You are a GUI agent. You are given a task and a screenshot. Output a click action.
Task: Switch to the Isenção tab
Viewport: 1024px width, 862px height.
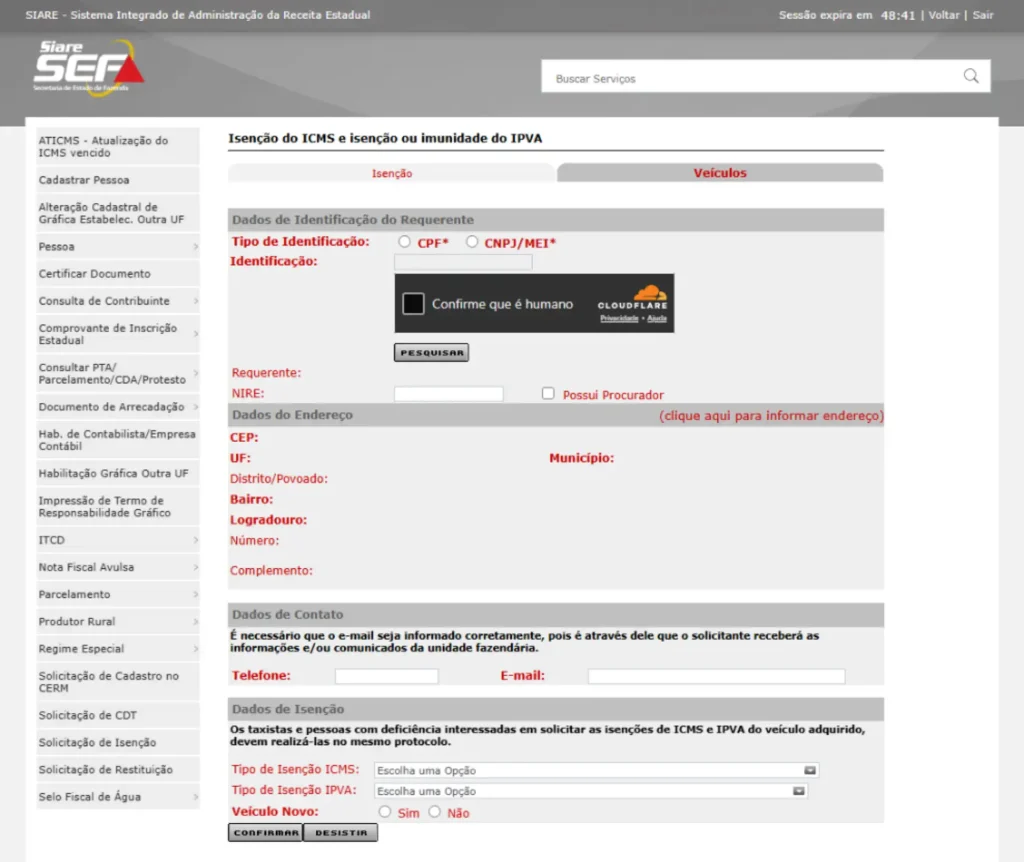[392, 173]
